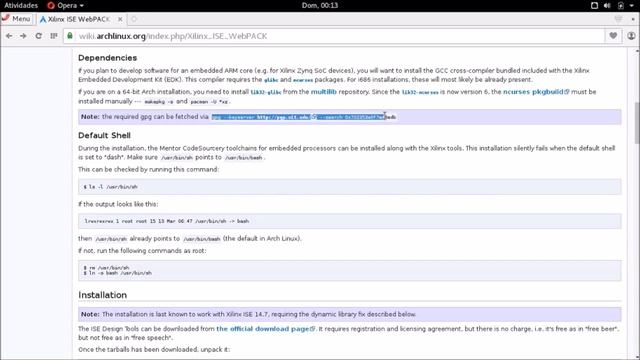Screen dimensions: 640x360
Task: Open the Atividades overview
Action: click(x=21, y=5)
